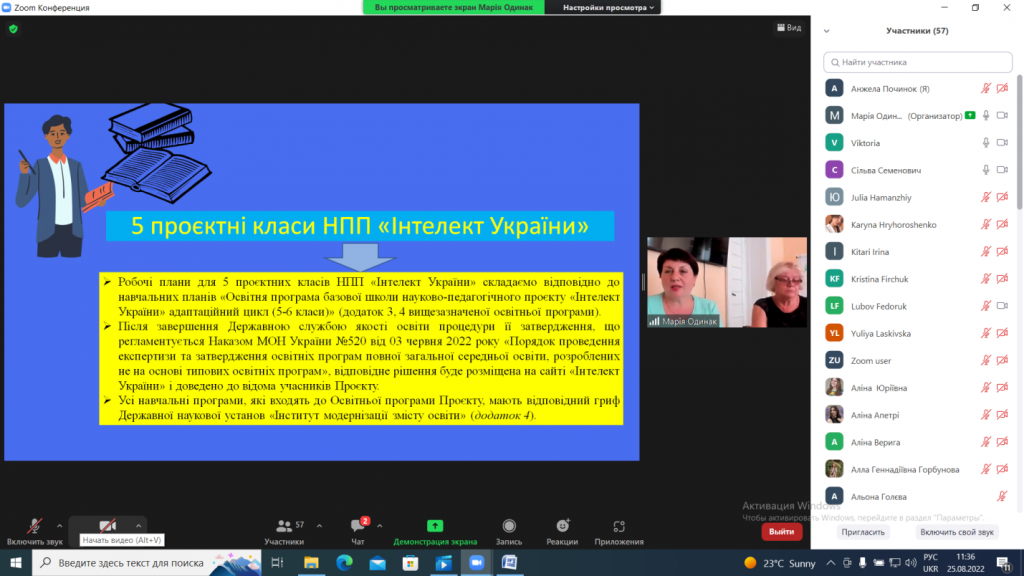Select participant Анжела Починок in list
The image size is (1024, 576).
point(918,88)
